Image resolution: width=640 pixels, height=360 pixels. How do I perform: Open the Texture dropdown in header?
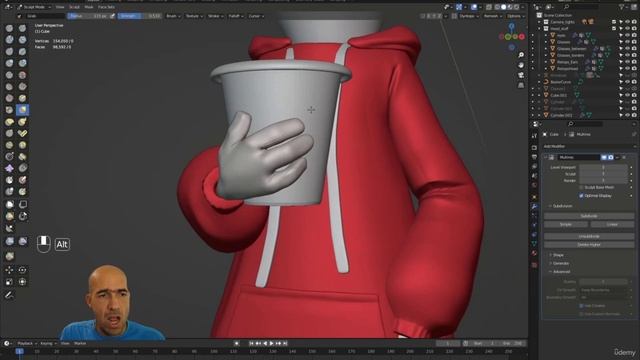point(193,16)
